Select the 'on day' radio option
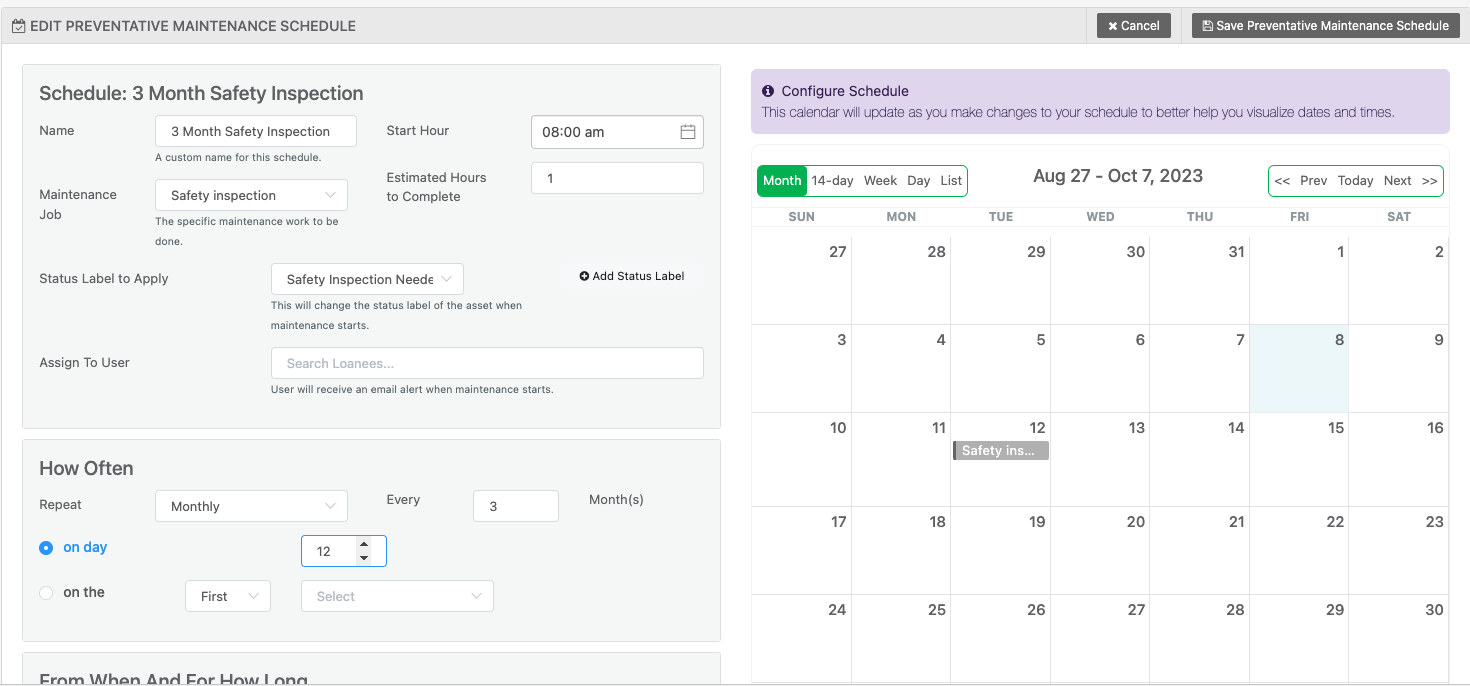1470x686 pixels. pyautogui.click(x=46, y=548)
